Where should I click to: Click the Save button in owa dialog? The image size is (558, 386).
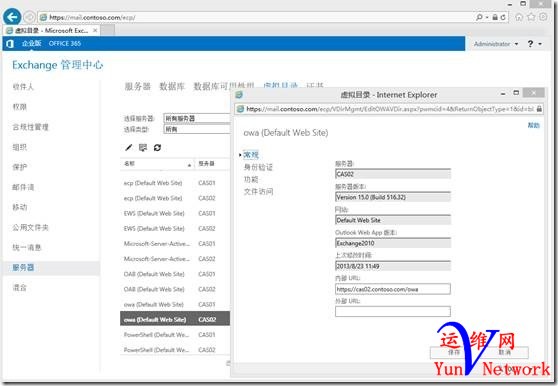(454, 352)
